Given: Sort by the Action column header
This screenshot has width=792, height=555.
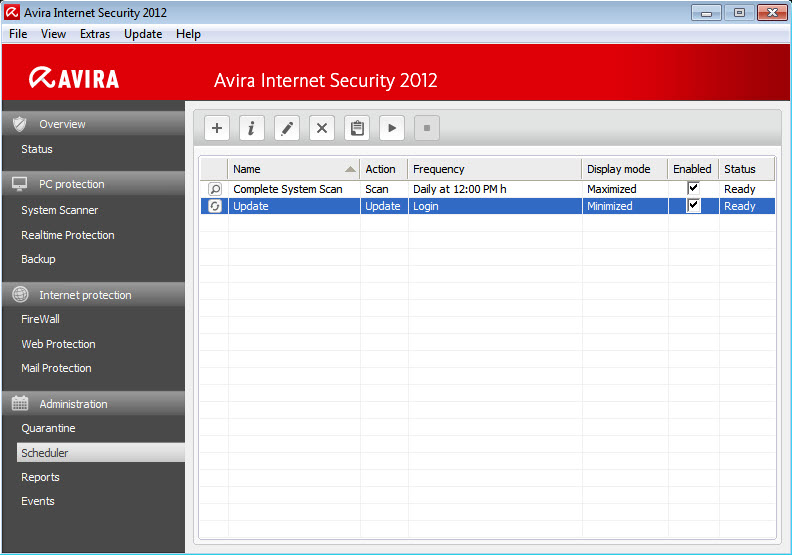Looking at the screenshot, I should coord(383,169).
